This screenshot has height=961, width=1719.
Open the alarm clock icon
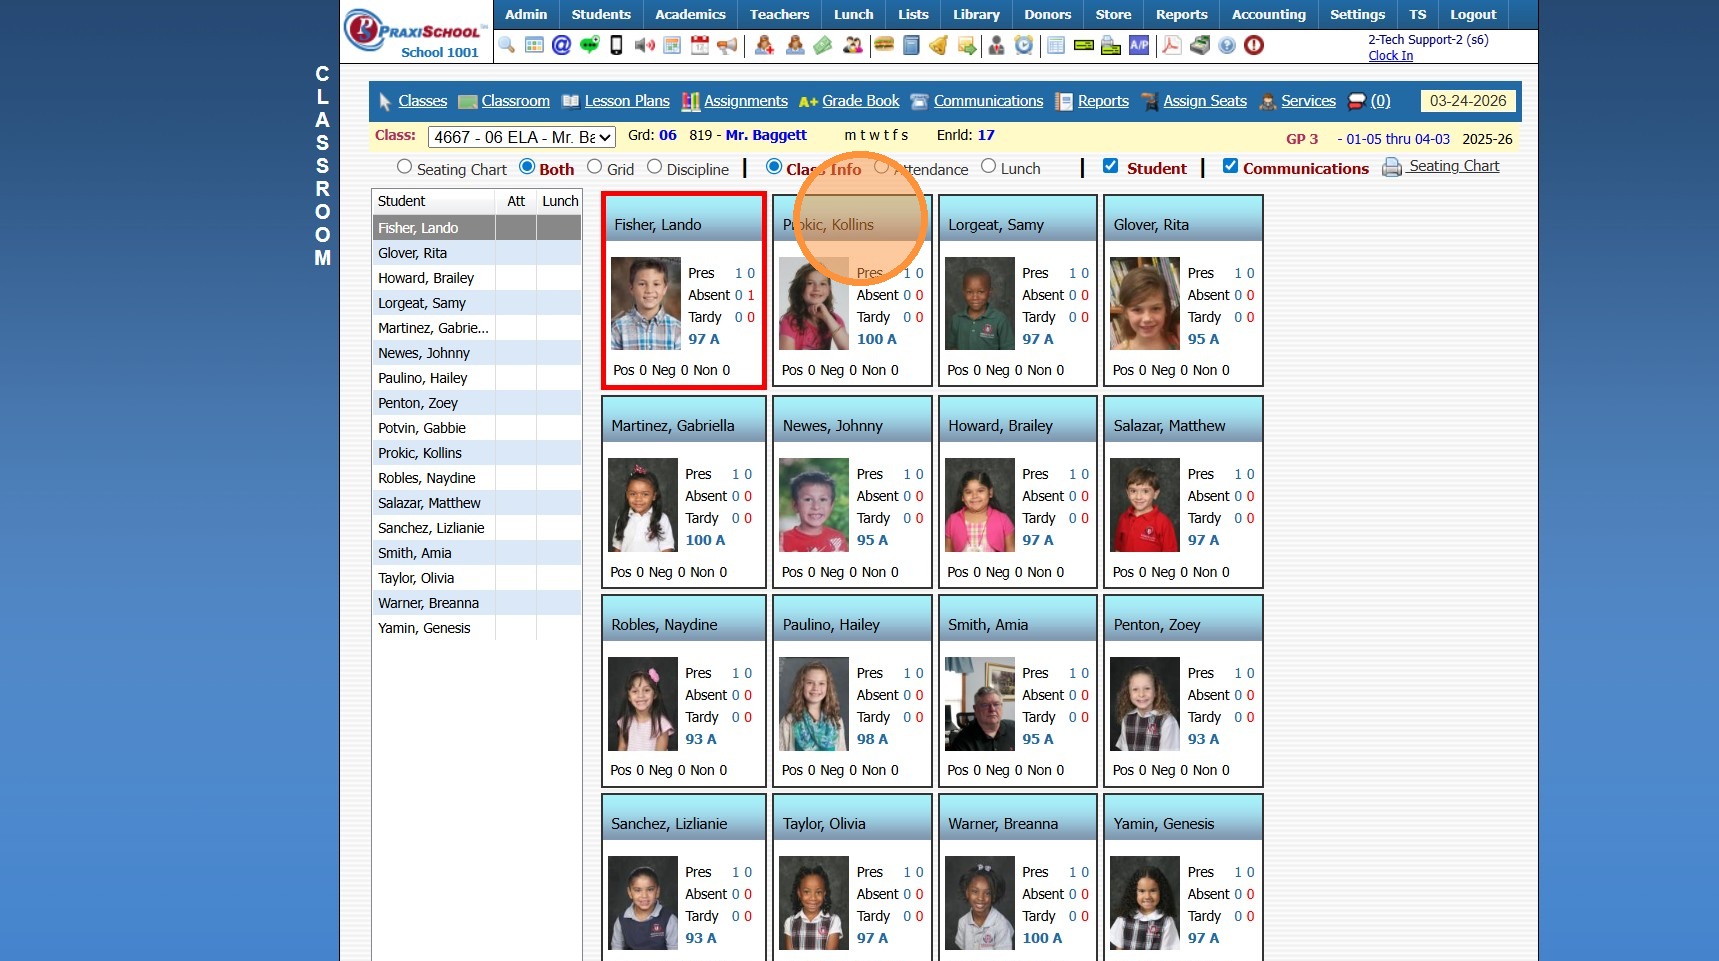[1024, 45]
